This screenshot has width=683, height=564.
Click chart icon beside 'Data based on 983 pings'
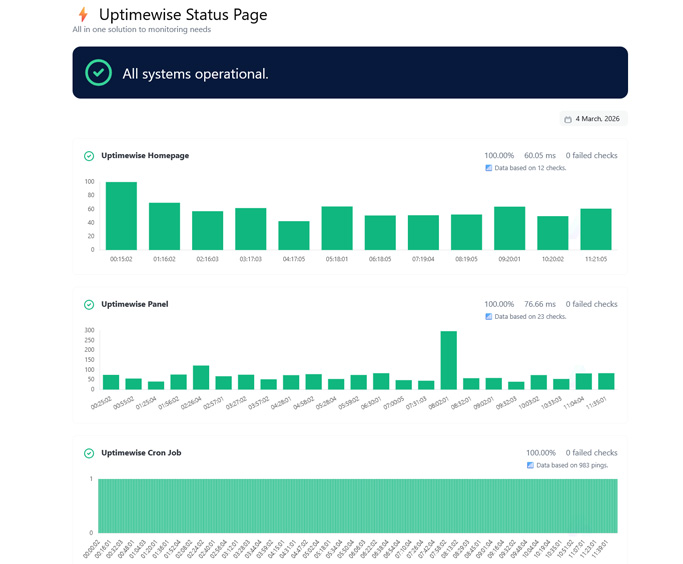(x=531, y=465)
